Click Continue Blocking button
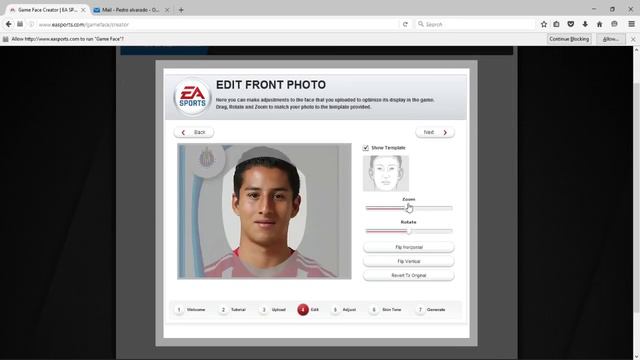The image size is (640, 360). (569, 39)
